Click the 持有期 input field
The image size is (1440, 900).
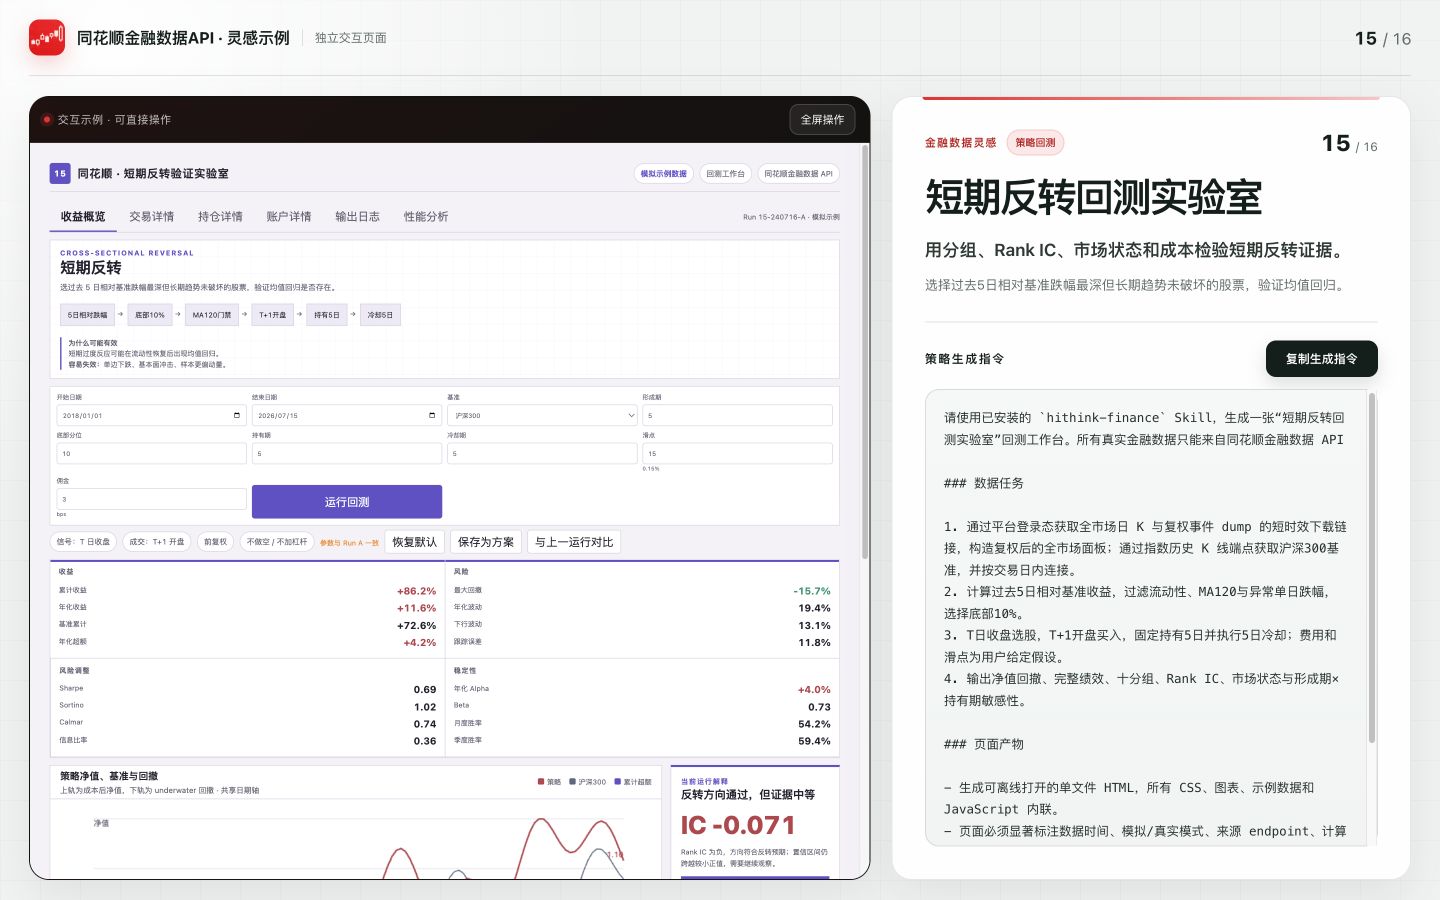point(347,453)
